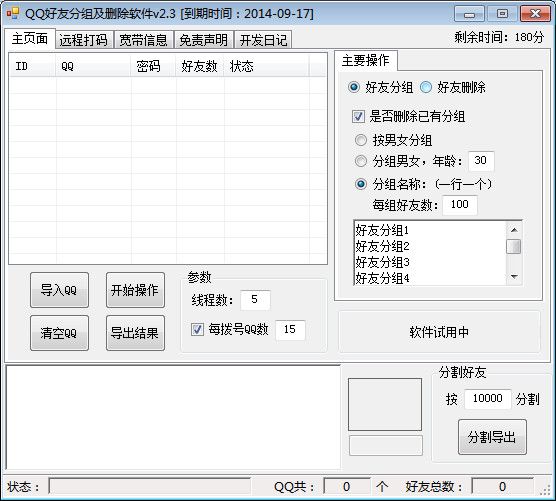Click the 分割导出 button
This screenshot has width=556, height=501.
[492, 437]
